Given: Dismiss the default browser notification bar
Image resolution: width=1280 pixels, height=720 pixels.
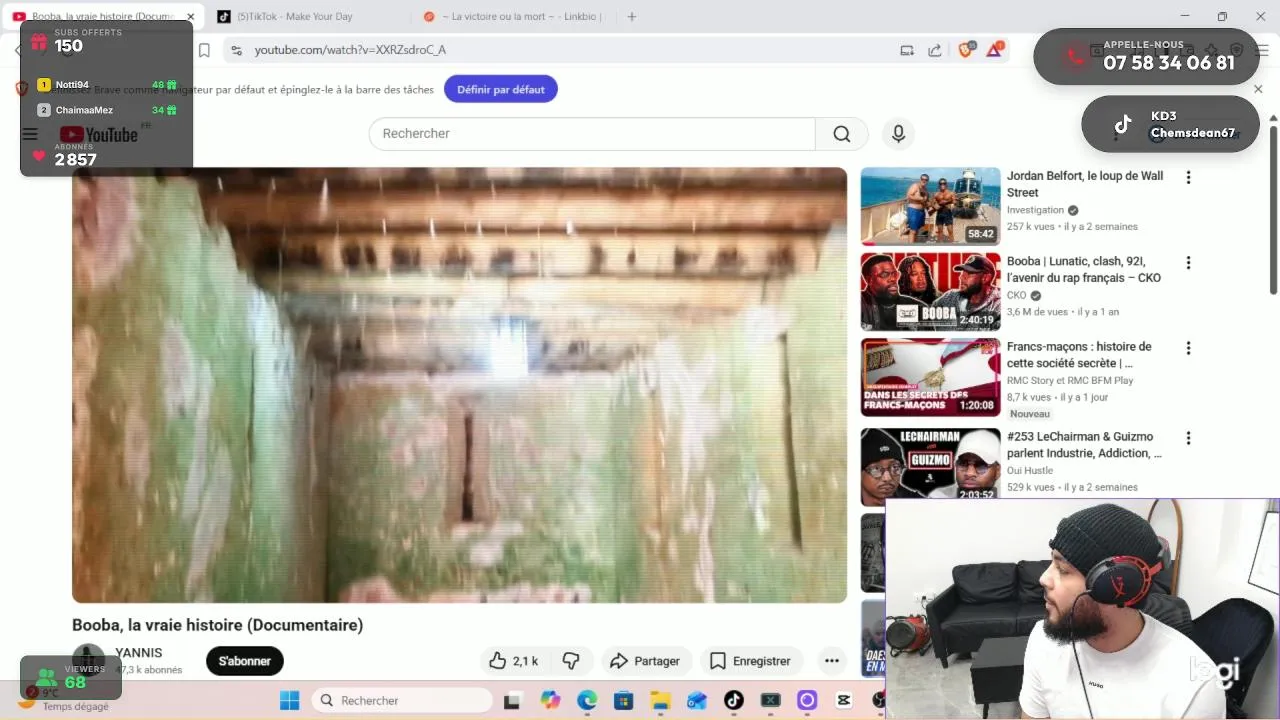Looking at the screenshot, I should [1258, 89].
